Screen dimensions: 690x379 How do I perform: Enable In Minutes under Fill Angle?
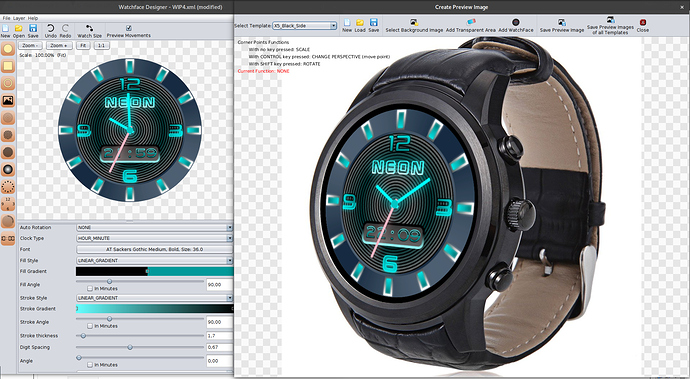[x=90, y=289]
